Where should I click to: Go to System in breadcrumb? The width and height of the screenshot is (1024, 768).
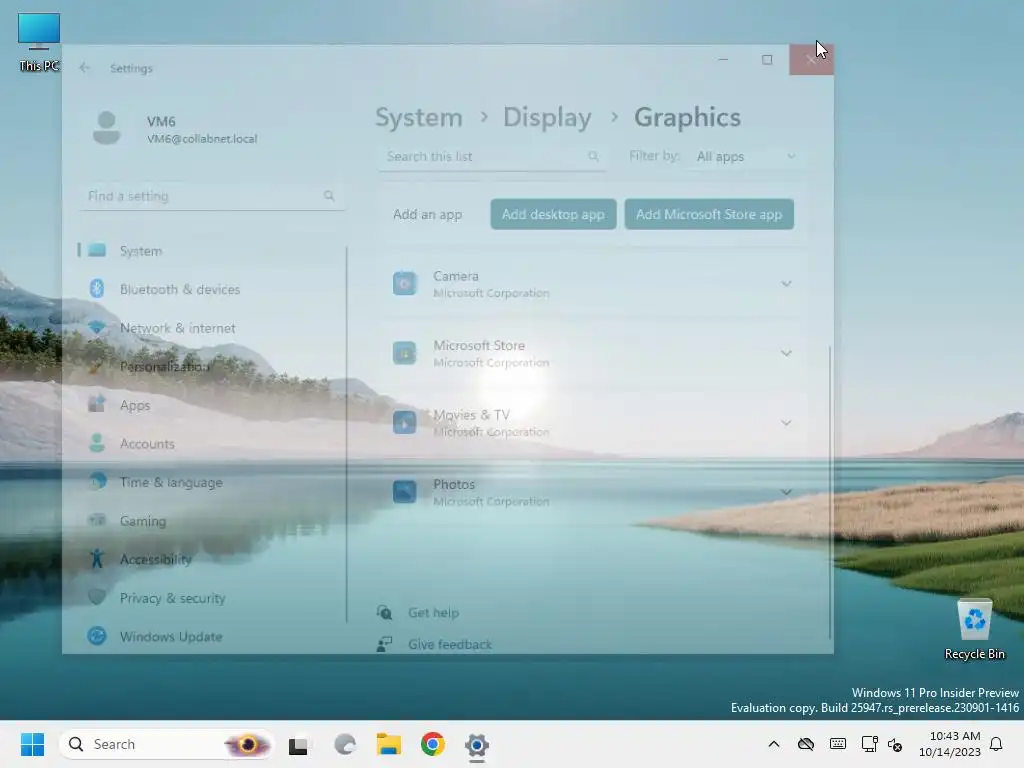[419, 118]
